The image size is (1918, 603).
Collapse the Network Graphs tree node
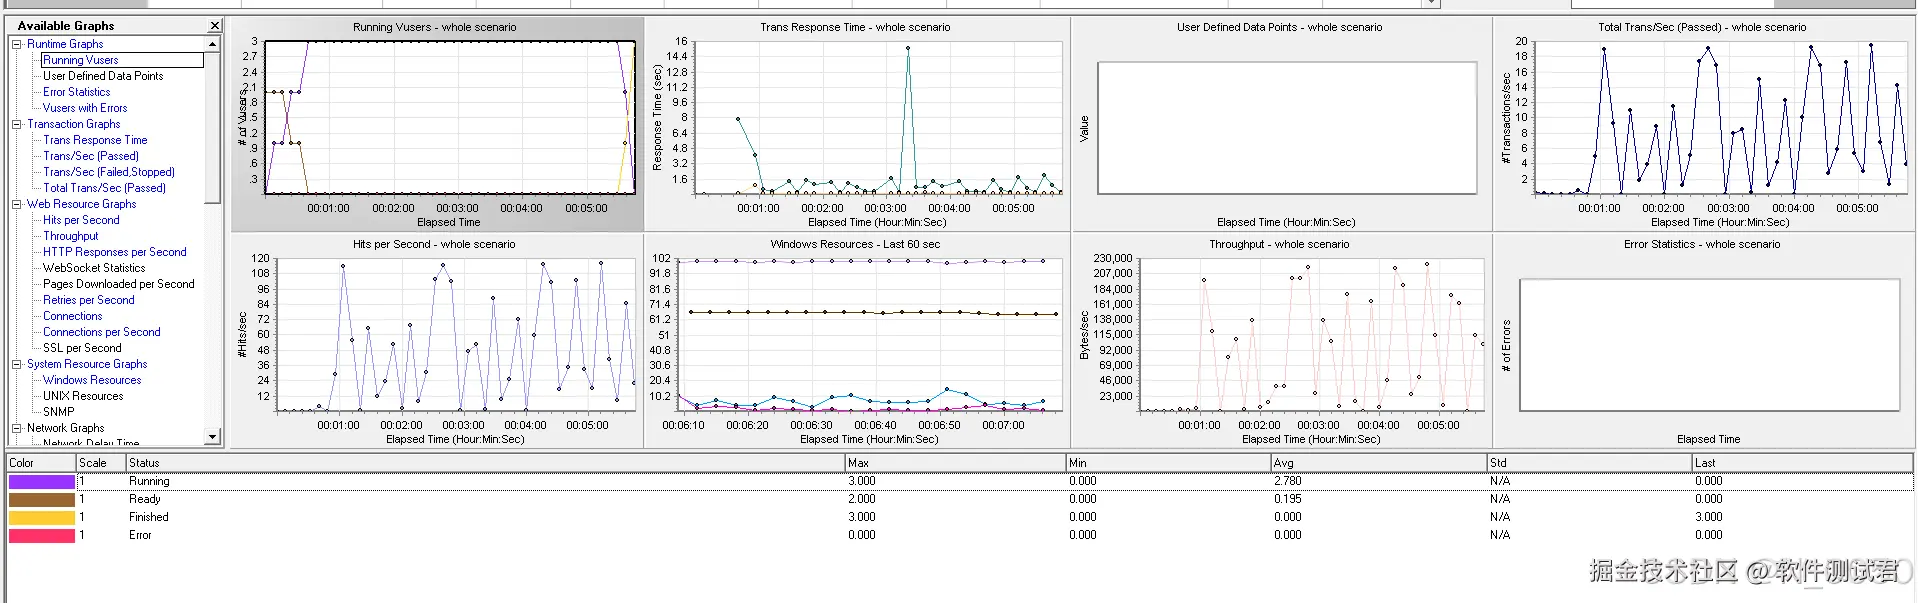pos(16,428)
